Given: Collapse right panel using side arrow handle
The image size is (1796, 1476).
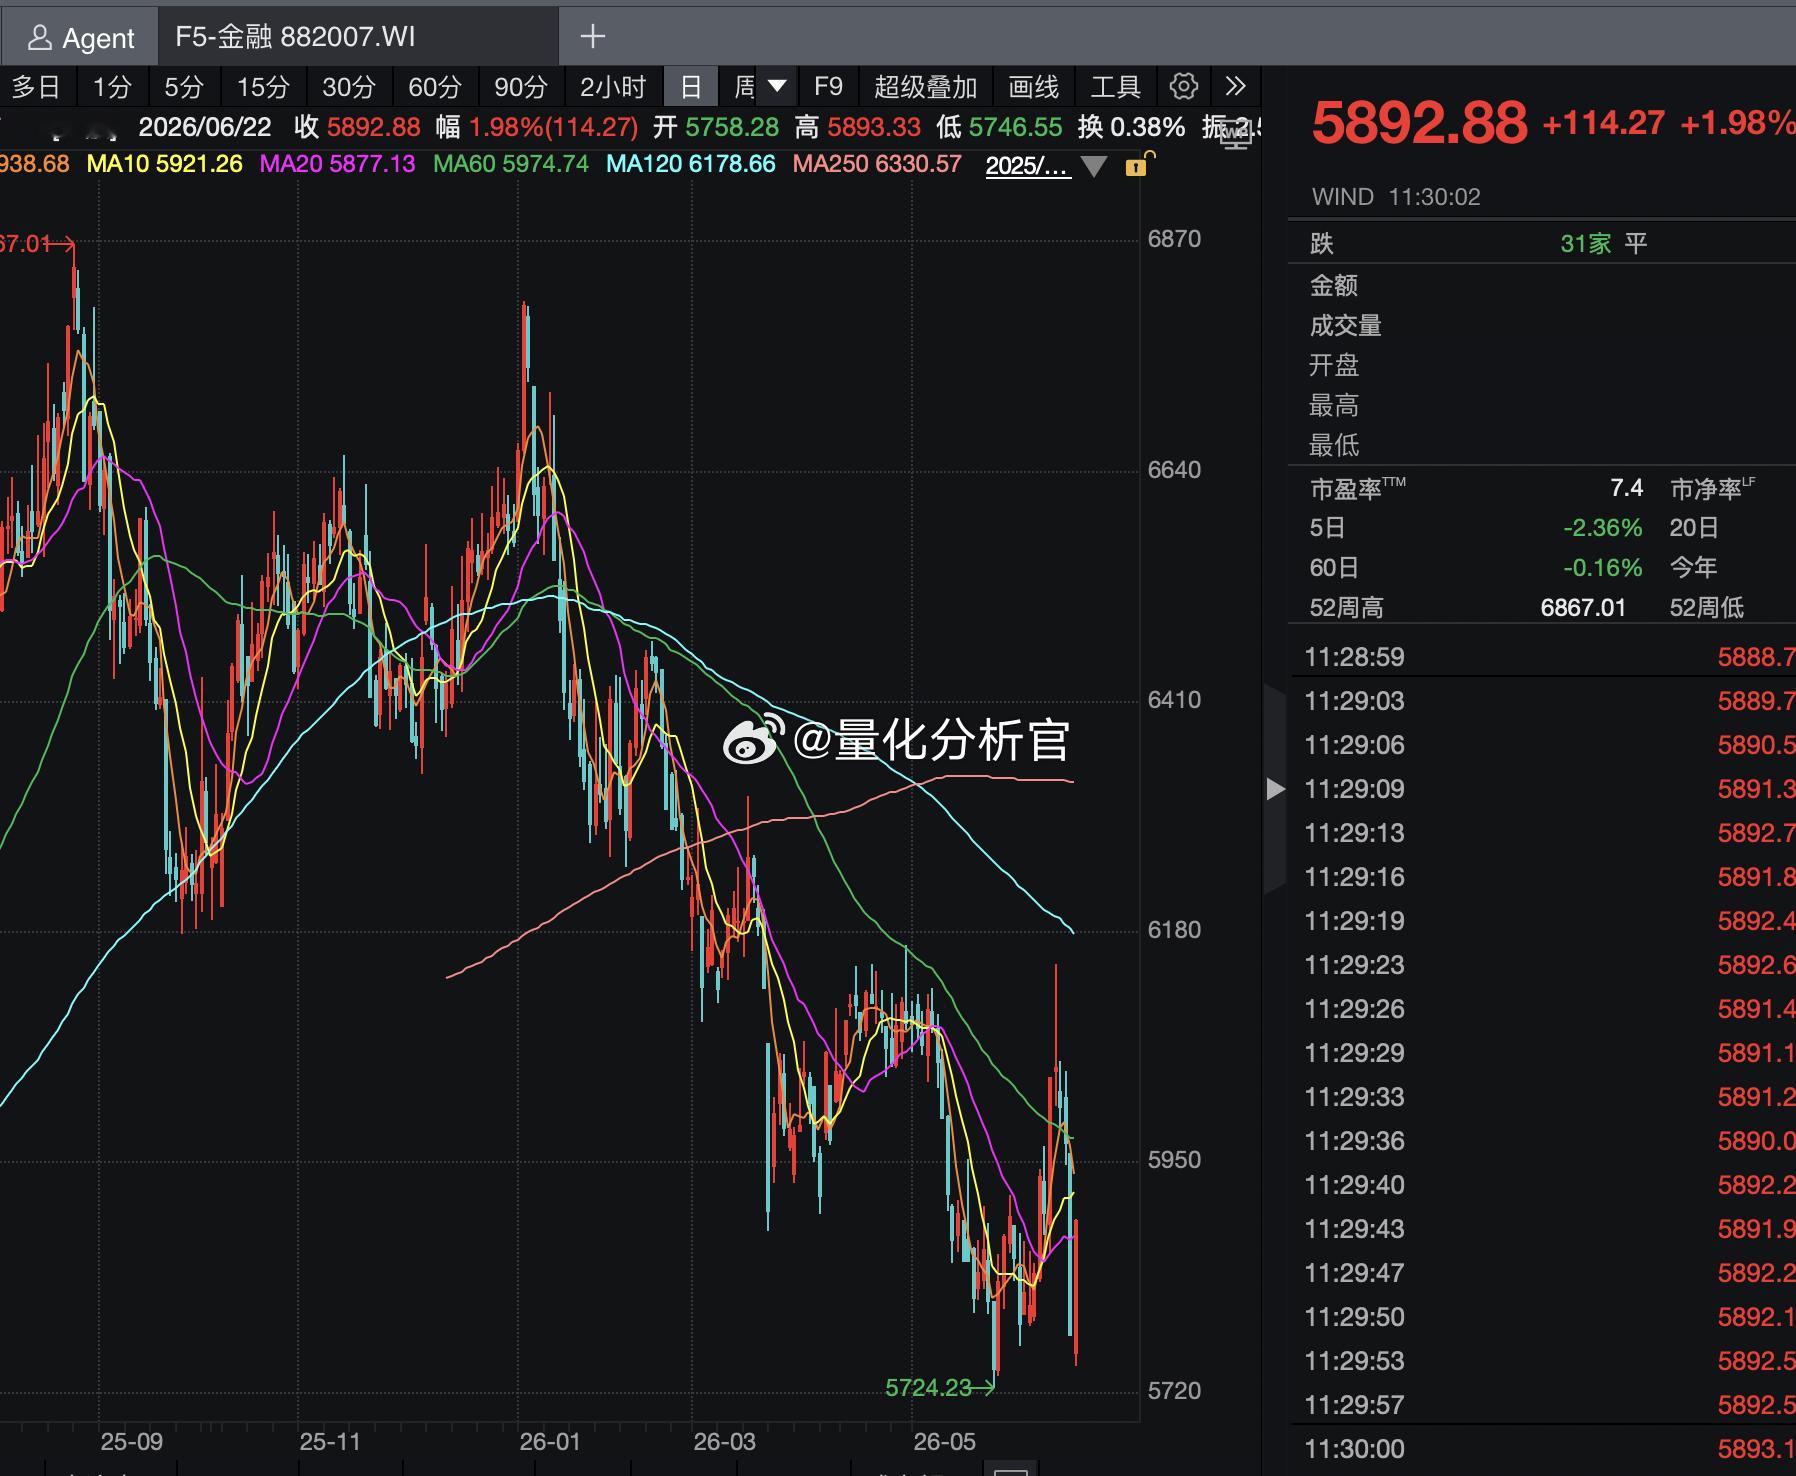Looking at the screenshot, I should pos(1275,789).
